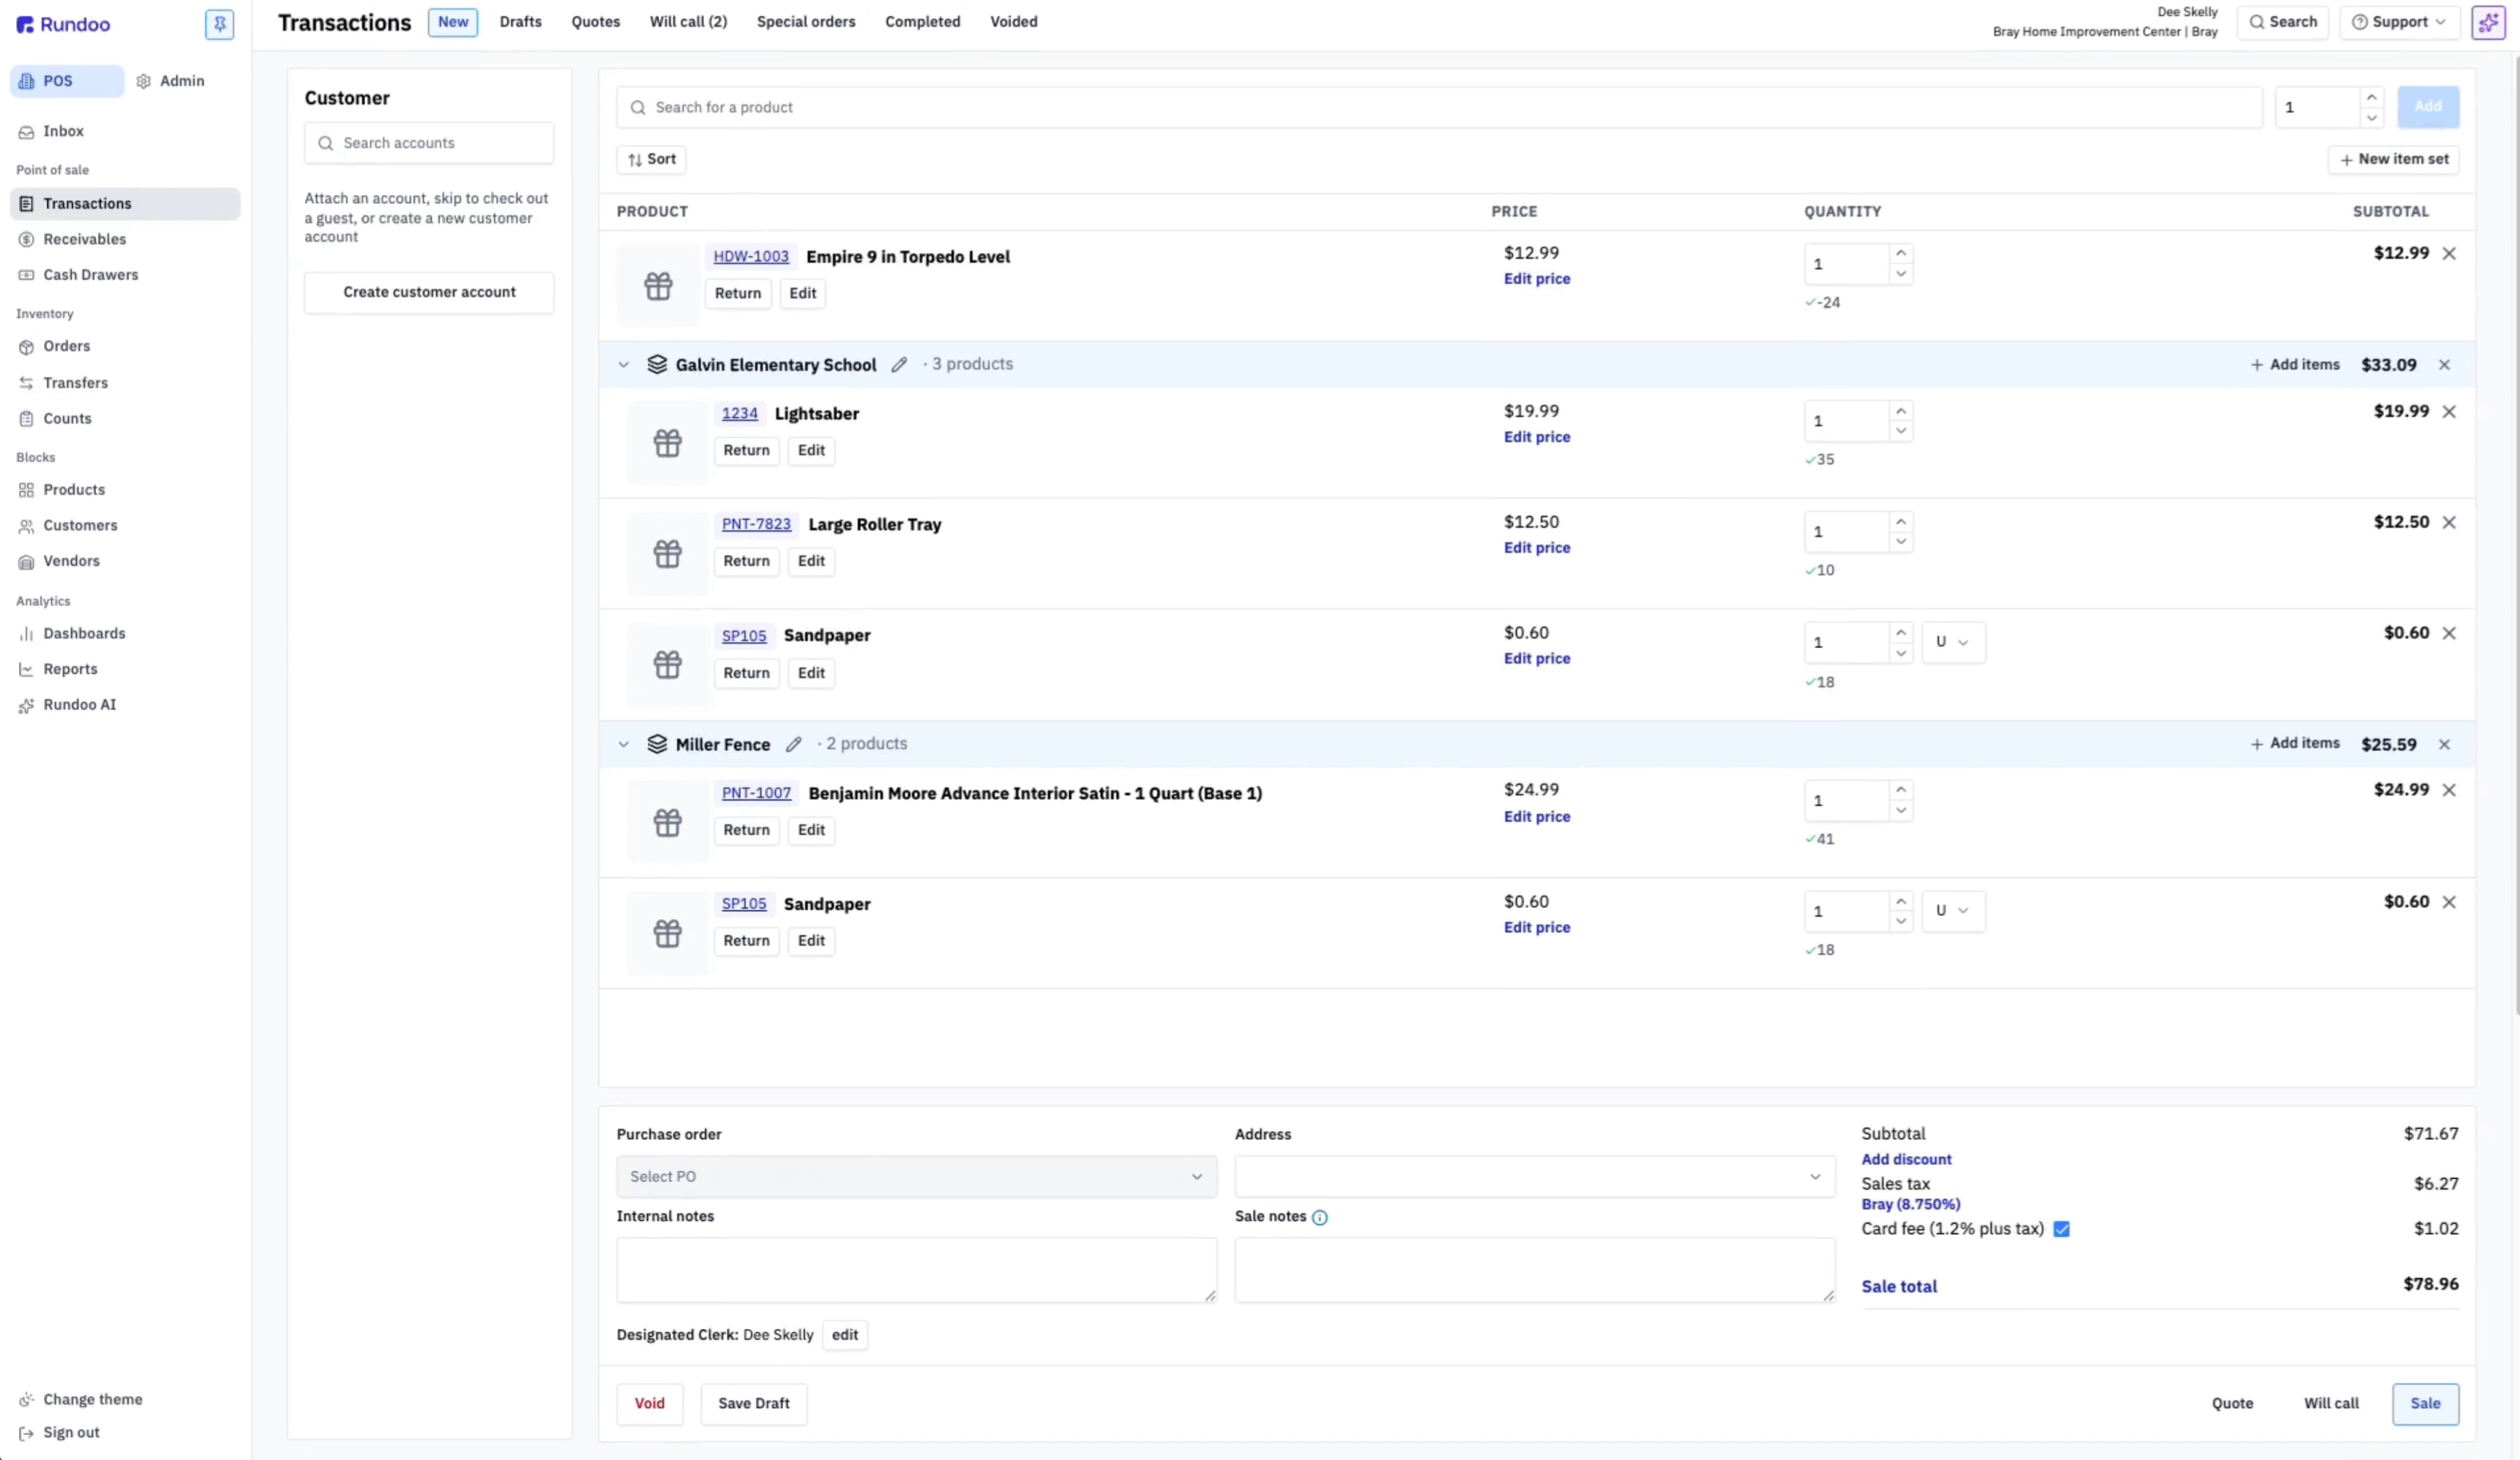Increase the add-product quantity stepper

(x=2370, y=97)
